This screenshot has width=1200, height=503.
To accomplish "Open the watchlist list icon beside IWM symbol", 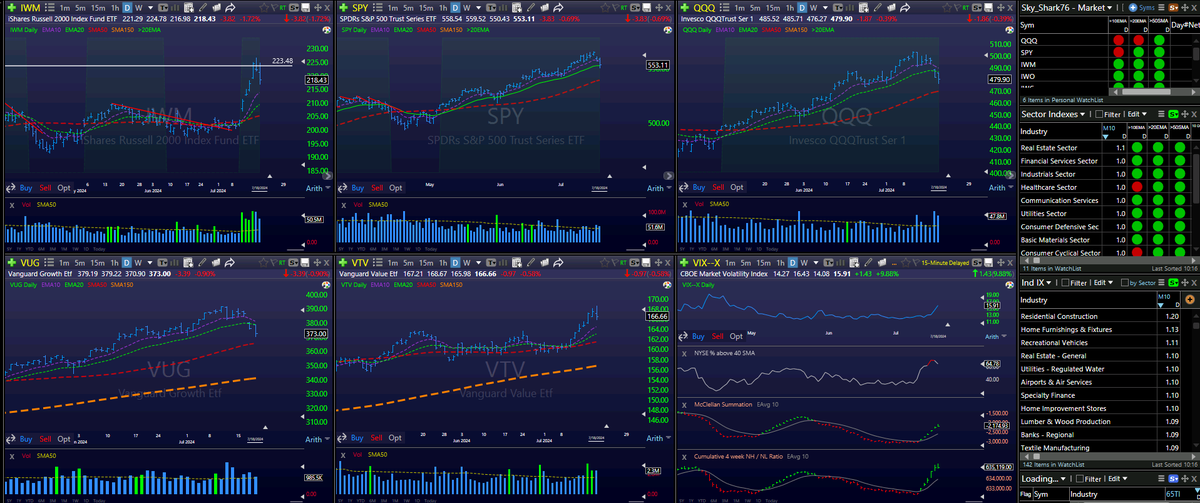I will pos(50,8).
